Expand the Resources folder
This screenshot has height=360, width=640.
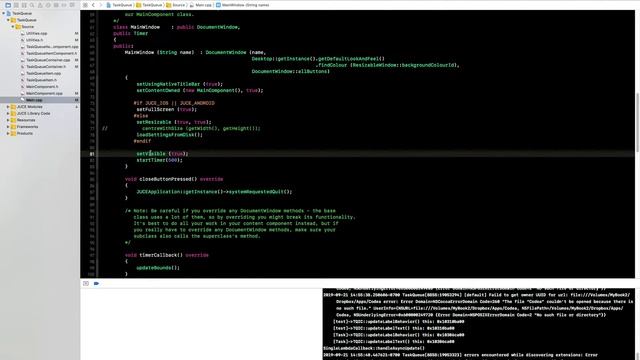coord(8,120)
